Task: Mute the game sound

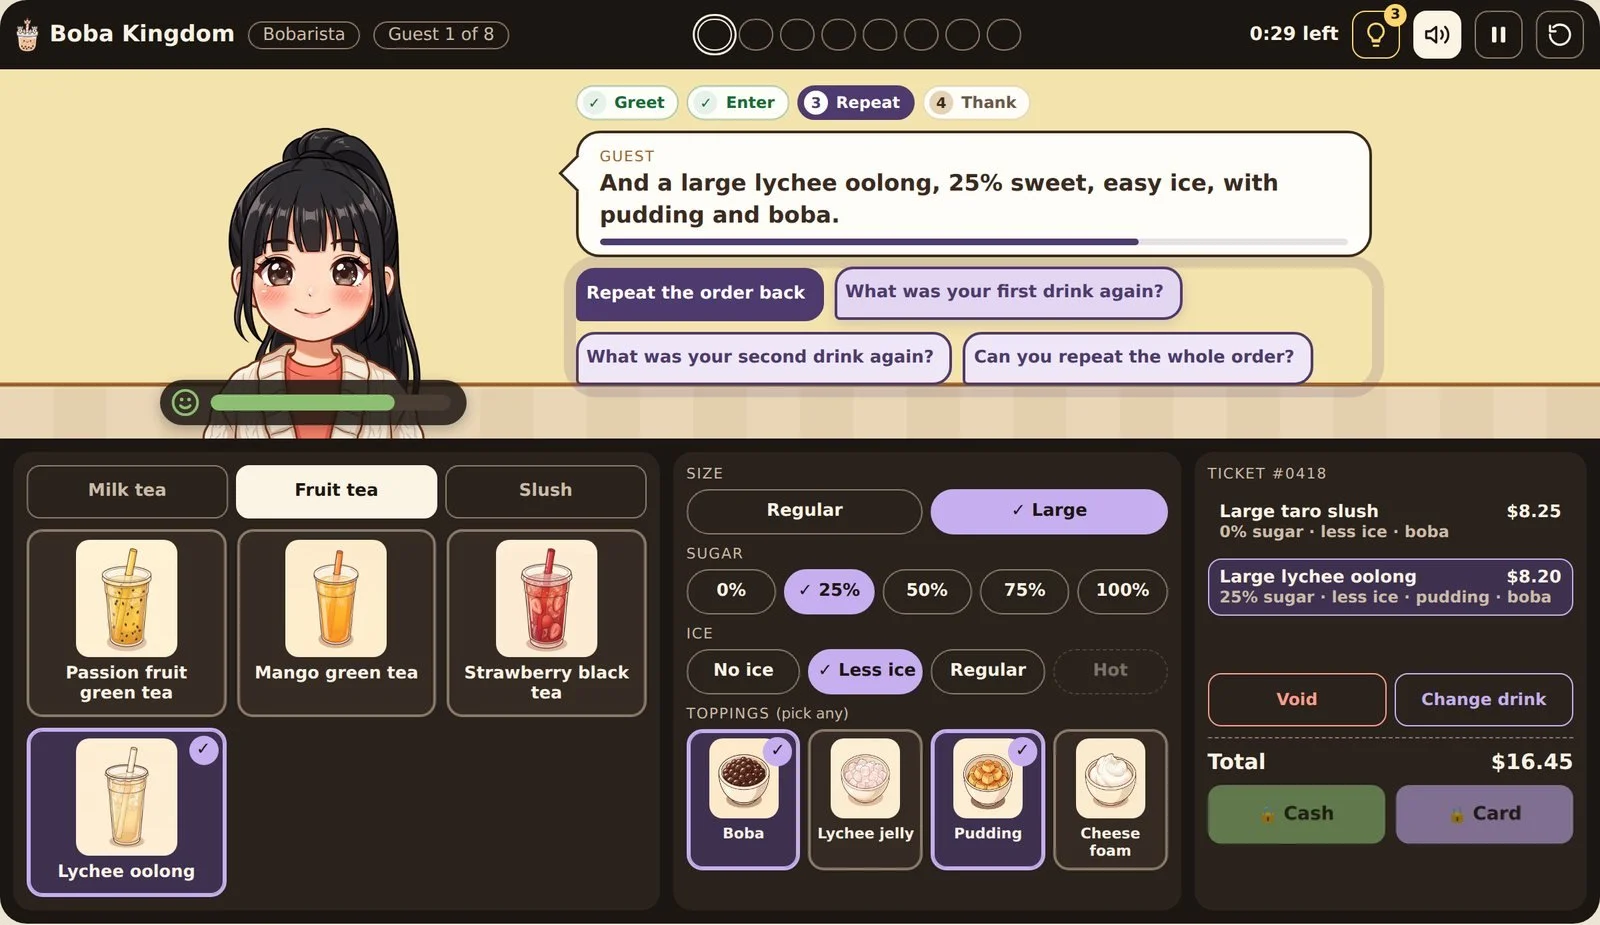Action: pos(1437,35)
